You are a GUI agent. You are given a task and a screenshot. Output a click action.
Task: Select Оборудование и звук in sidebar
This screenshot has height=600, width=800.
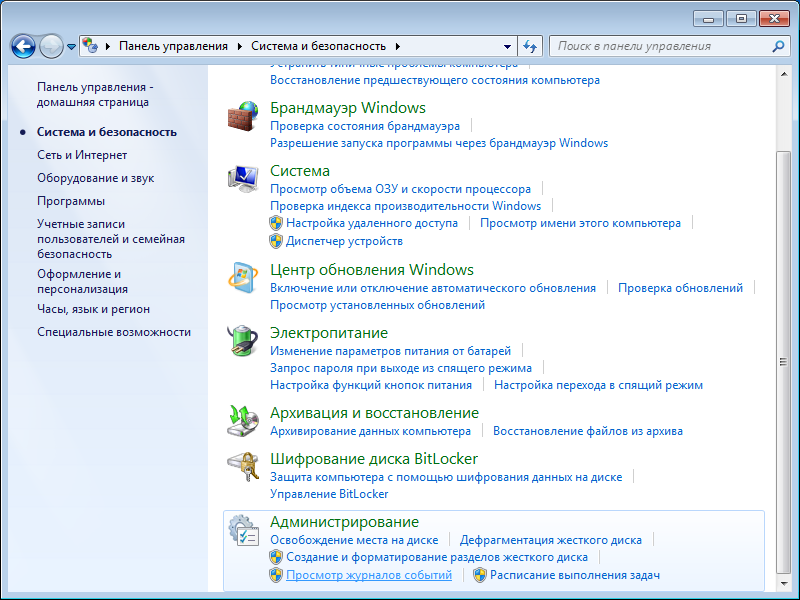pyautogui.click(x=95, y=178)
